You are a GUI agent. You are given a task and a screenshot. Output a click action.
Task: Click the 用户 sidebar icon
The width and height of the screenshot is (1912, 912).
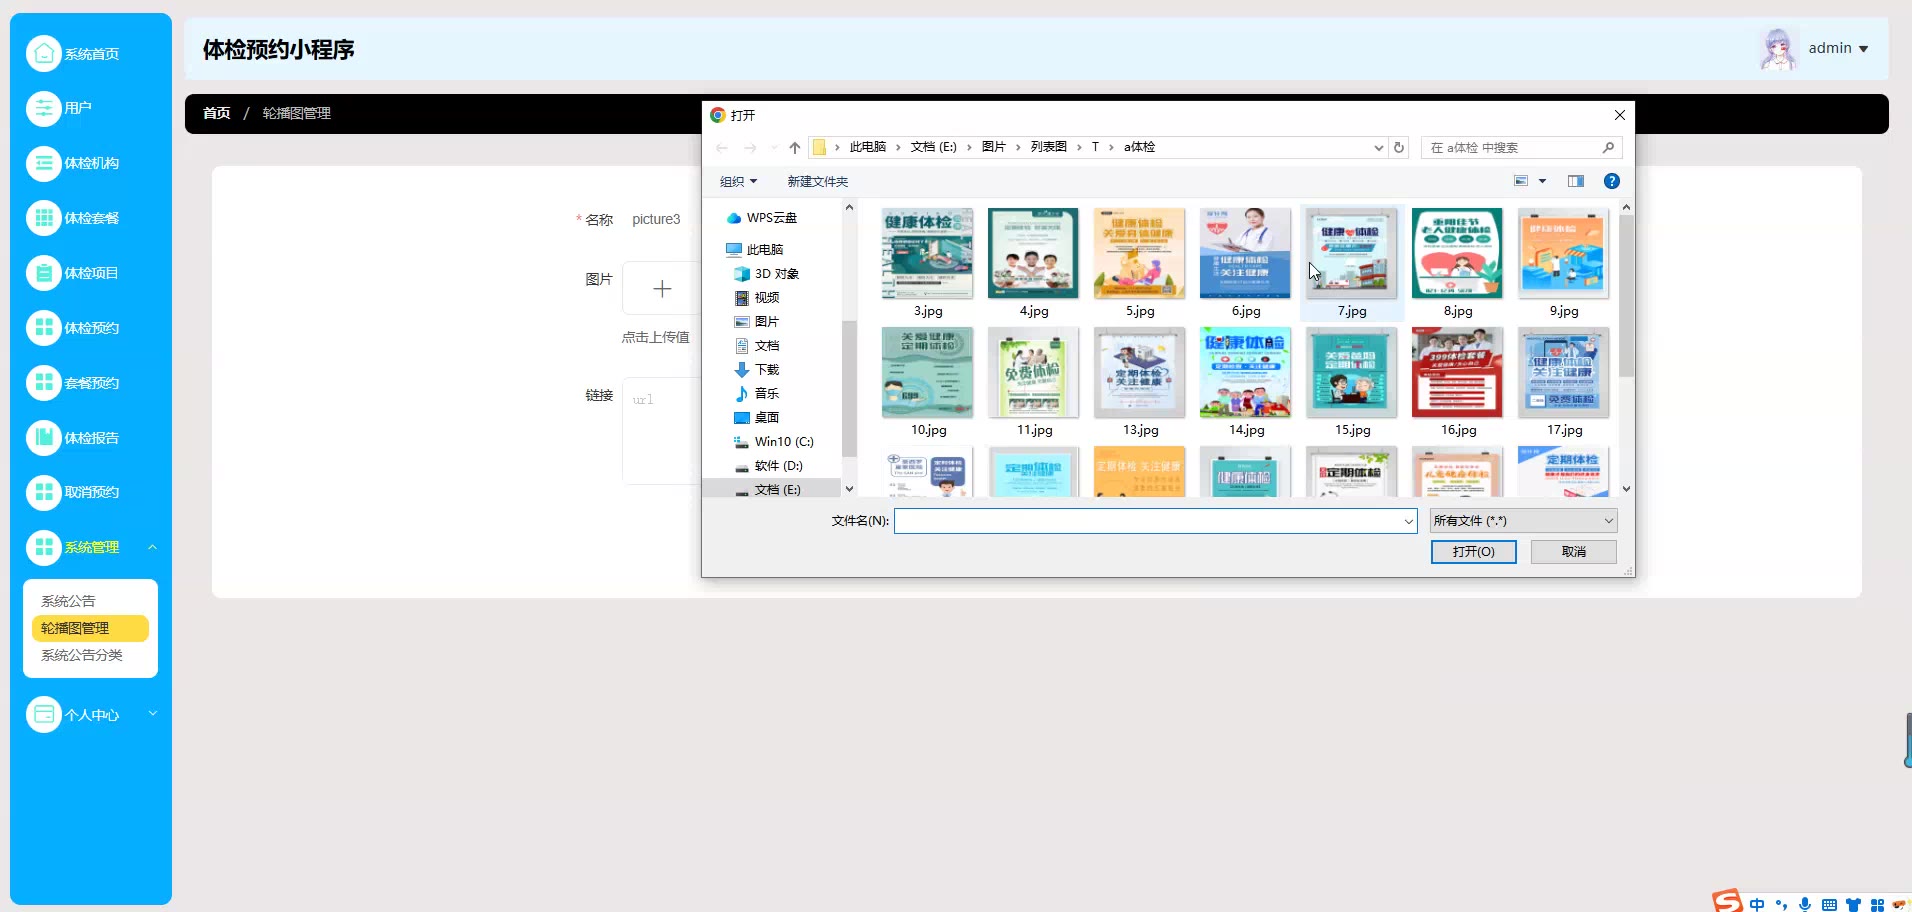[44, 108]
